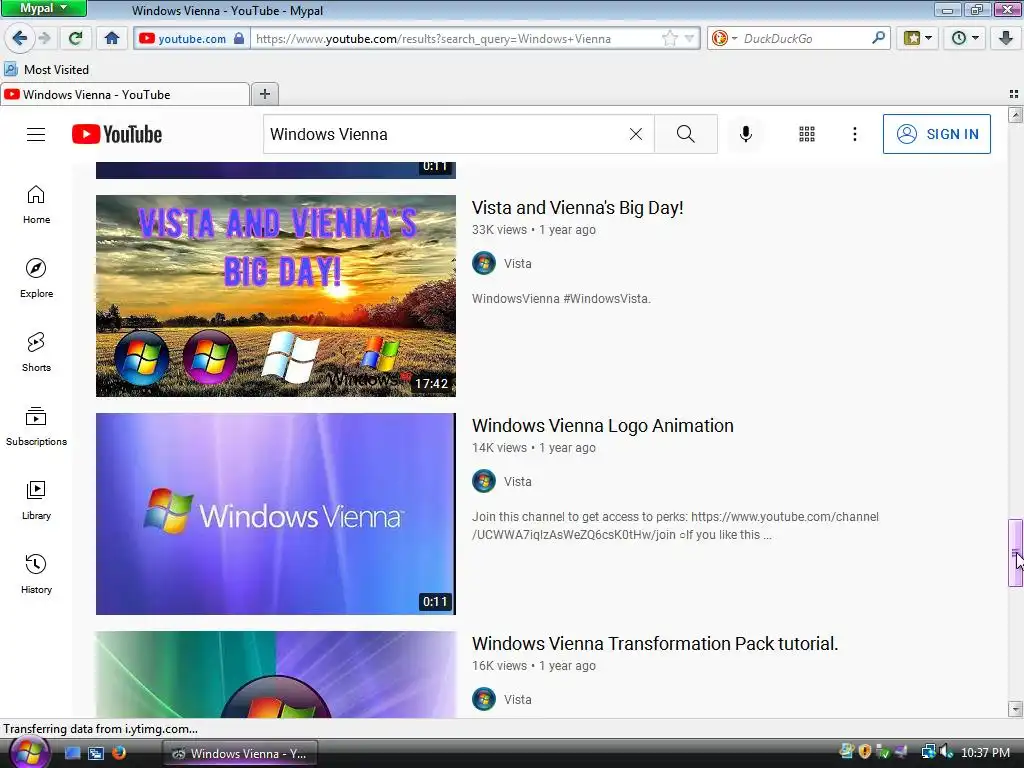
Task: Open the Mypal application menu
Action: pos(44,8)
